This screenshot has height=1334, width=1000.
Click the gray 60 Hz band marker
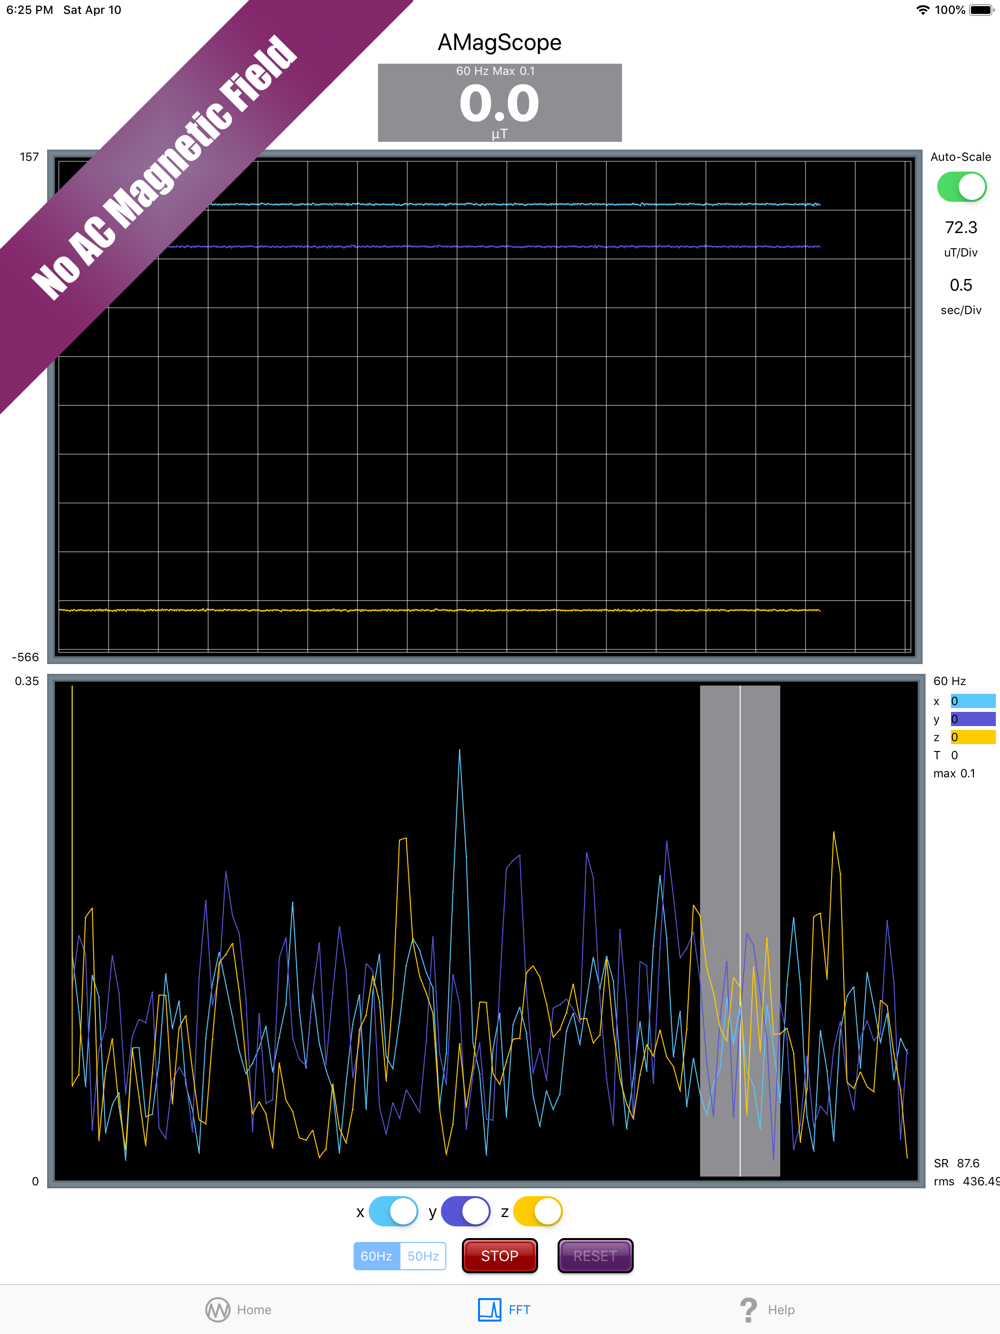pyautogui.click(x=740, y=930)
